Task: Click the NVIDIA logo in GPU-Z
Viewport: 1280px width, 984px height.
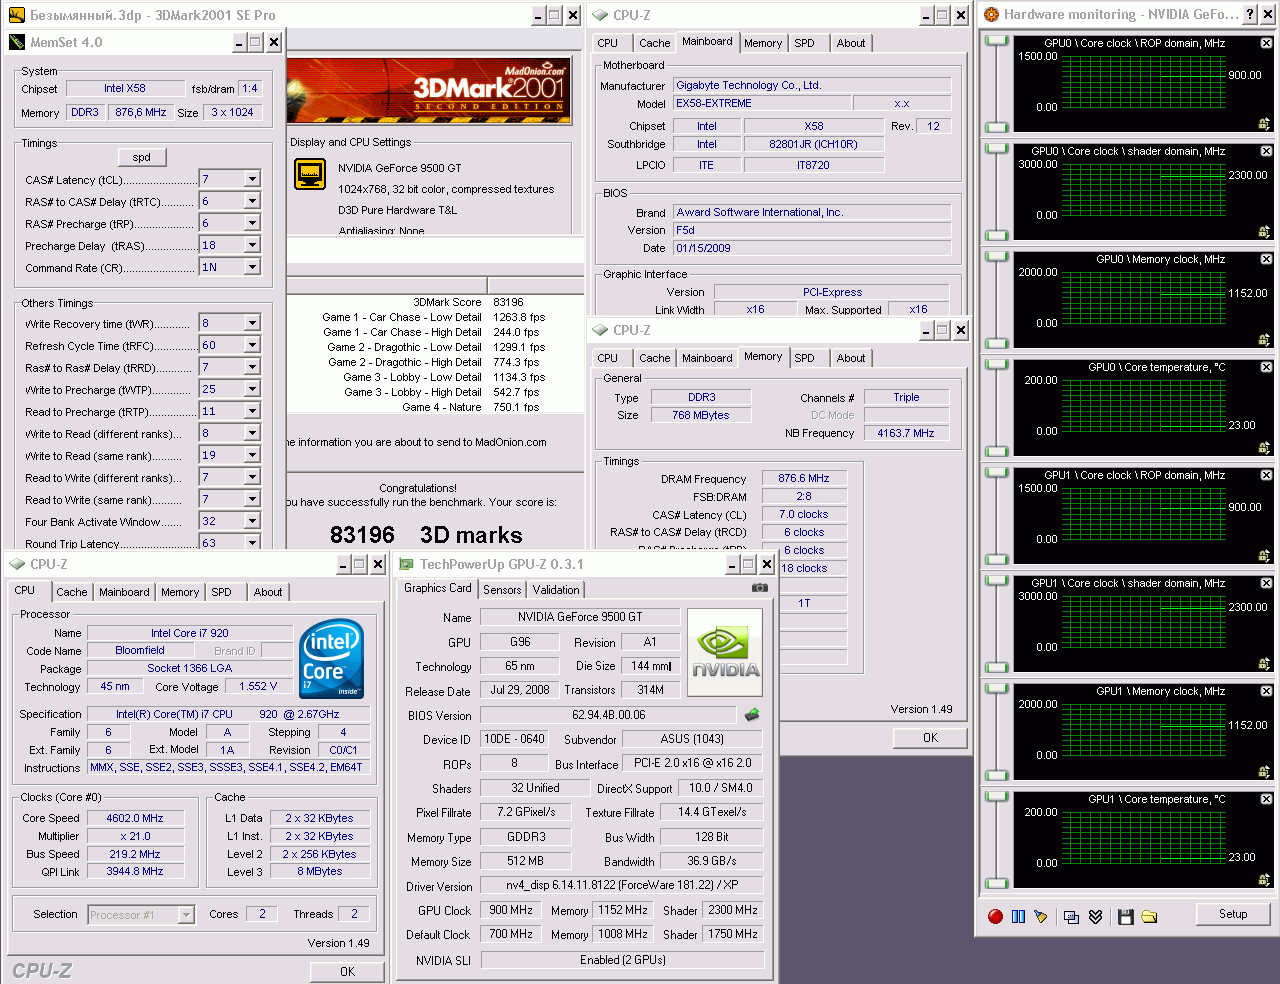Action: point(726,653)
